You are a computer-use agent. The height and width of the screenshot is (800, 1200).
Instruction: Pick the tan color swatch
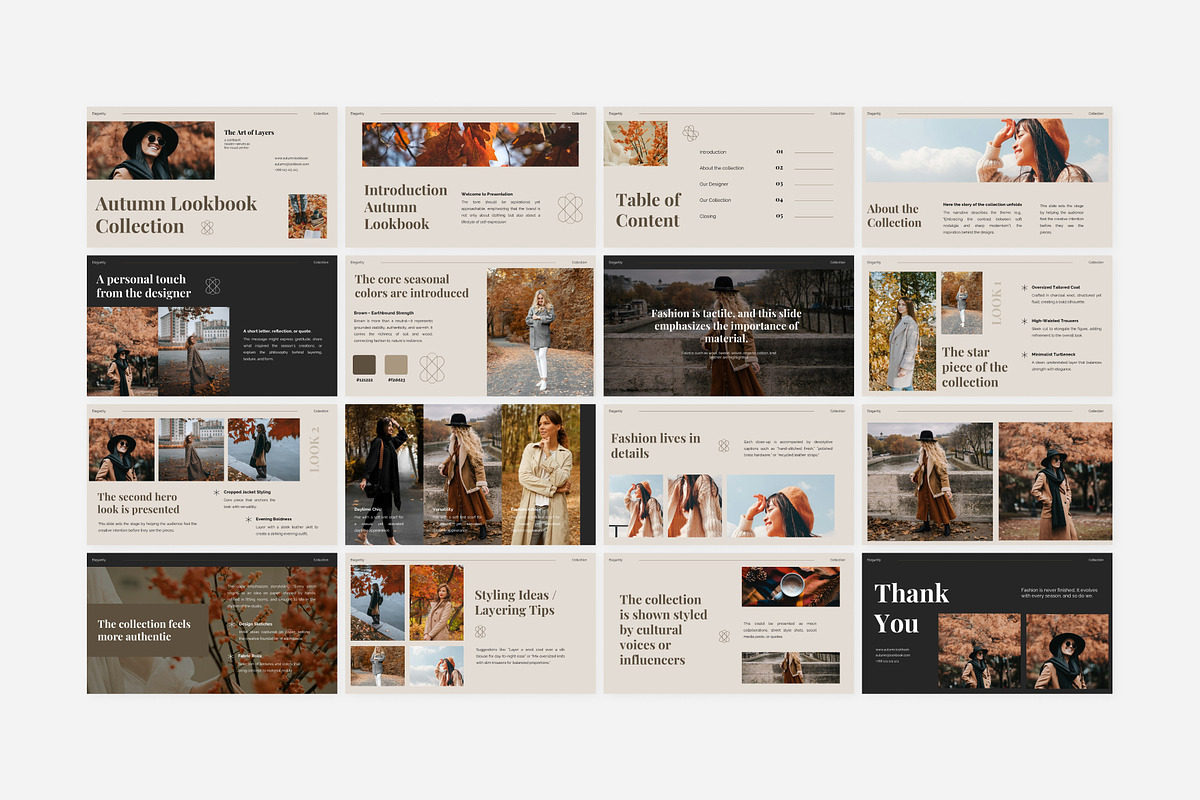coord(396,364)
